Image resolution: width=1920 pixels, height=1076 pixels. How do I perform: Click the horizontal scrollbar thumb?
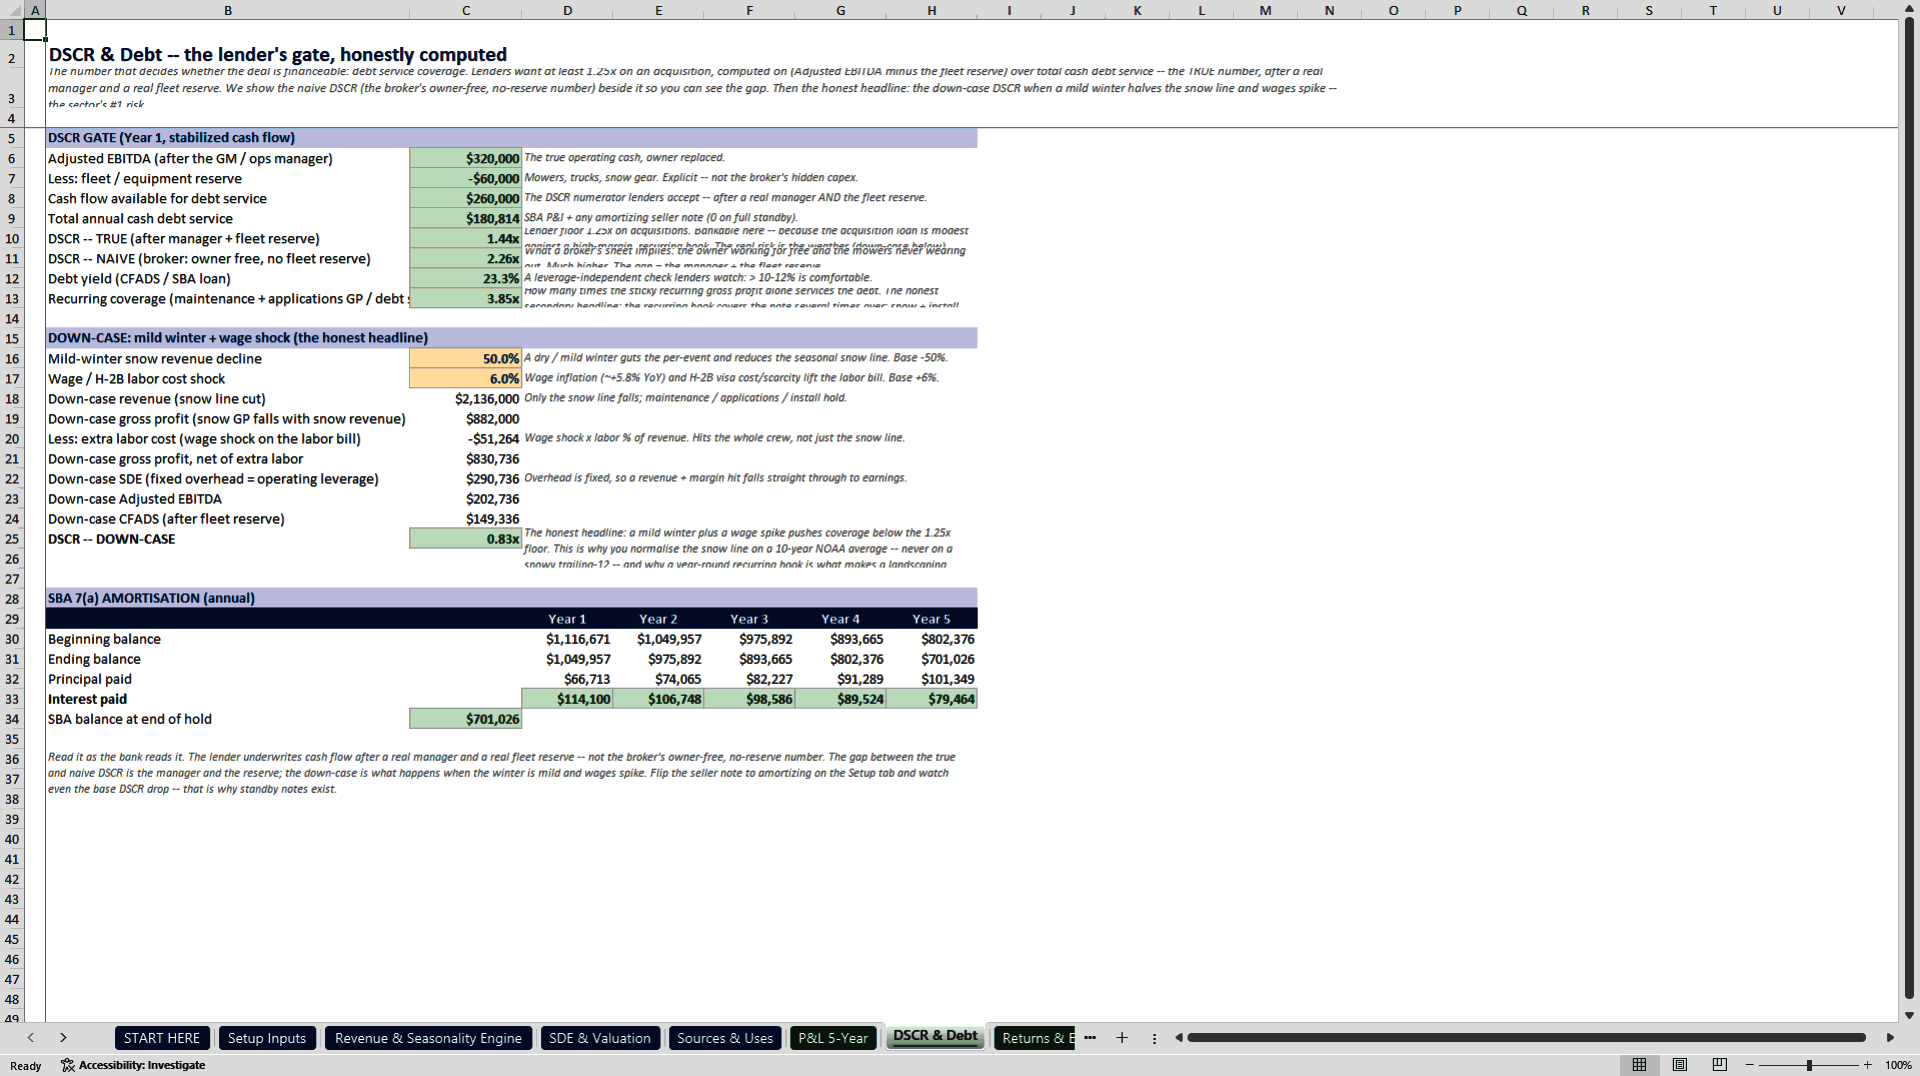[1526, 1038]
